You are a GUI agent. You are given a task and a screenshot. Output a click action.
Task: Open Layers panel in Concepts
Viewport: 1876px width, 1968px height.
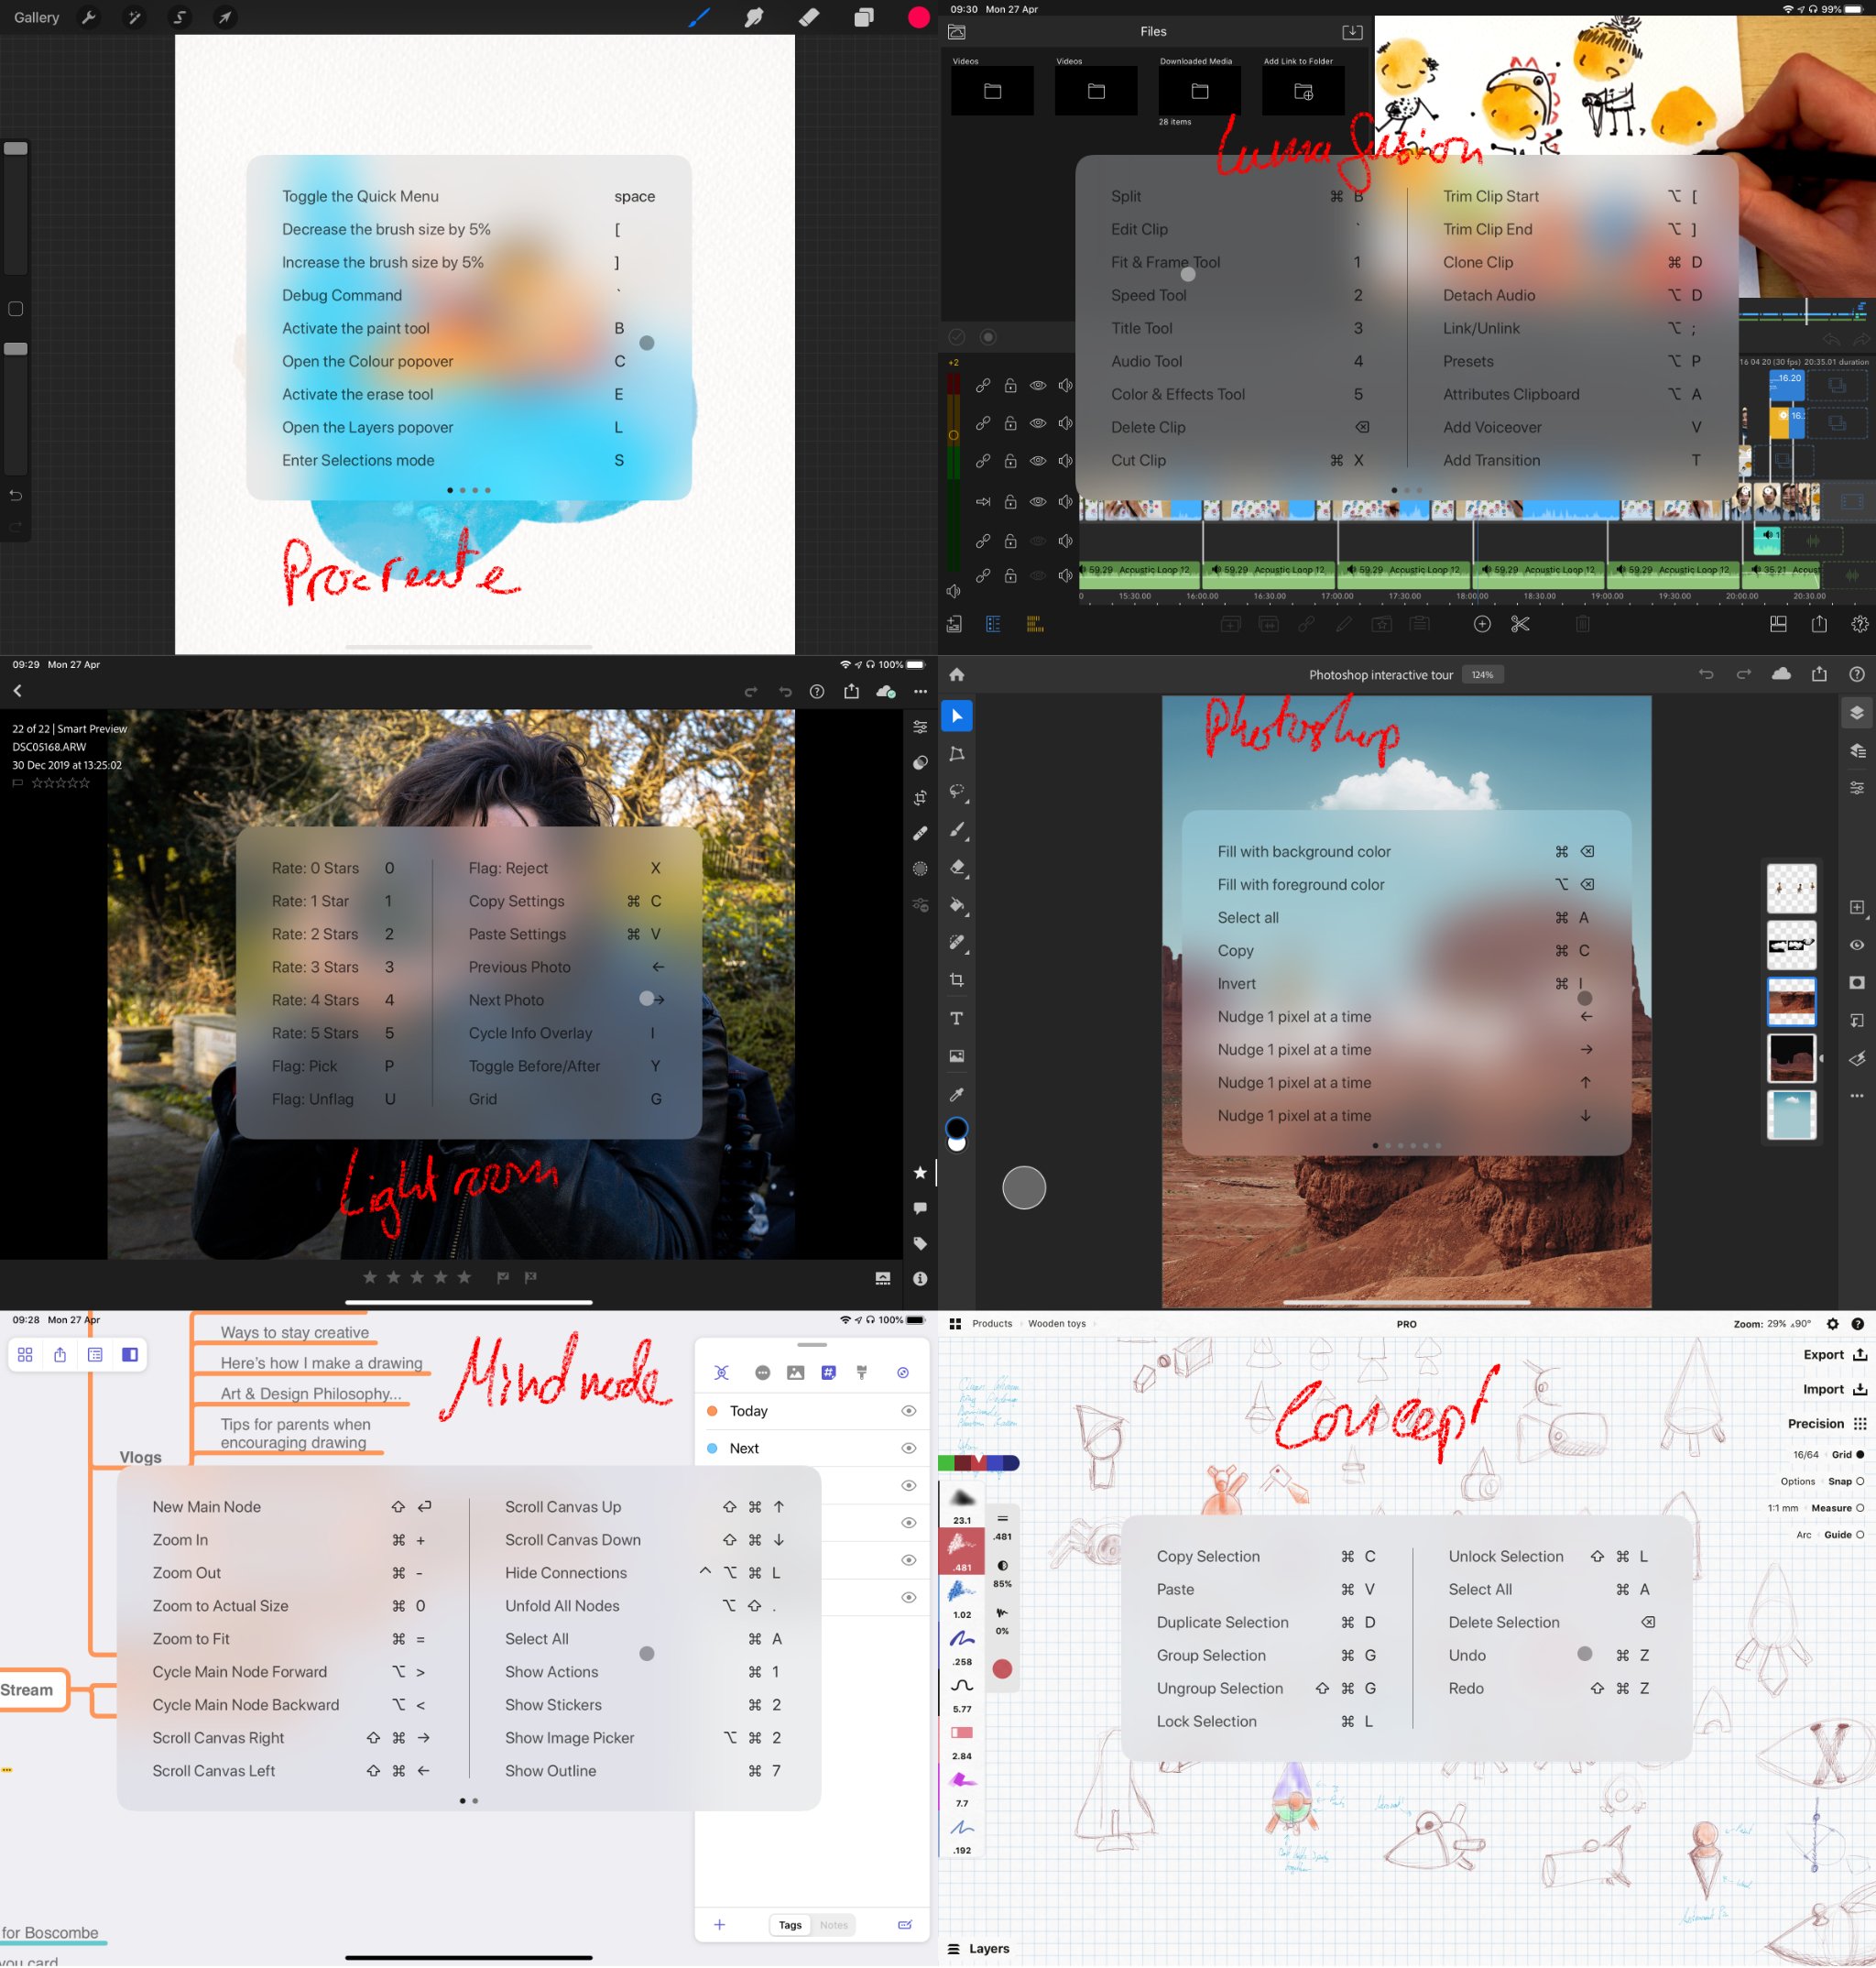coord(978,1949)
